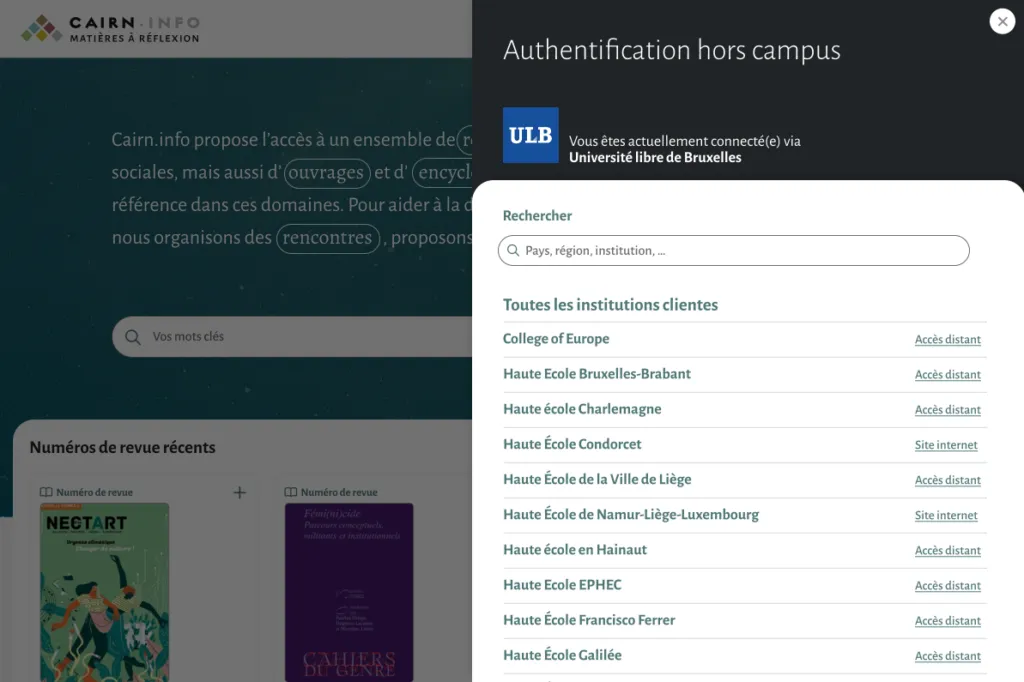The width and height of the screenshot is (1024, 682).
Task: Click the magnifier icon in keyword search
Action: [x=132, y=337]
